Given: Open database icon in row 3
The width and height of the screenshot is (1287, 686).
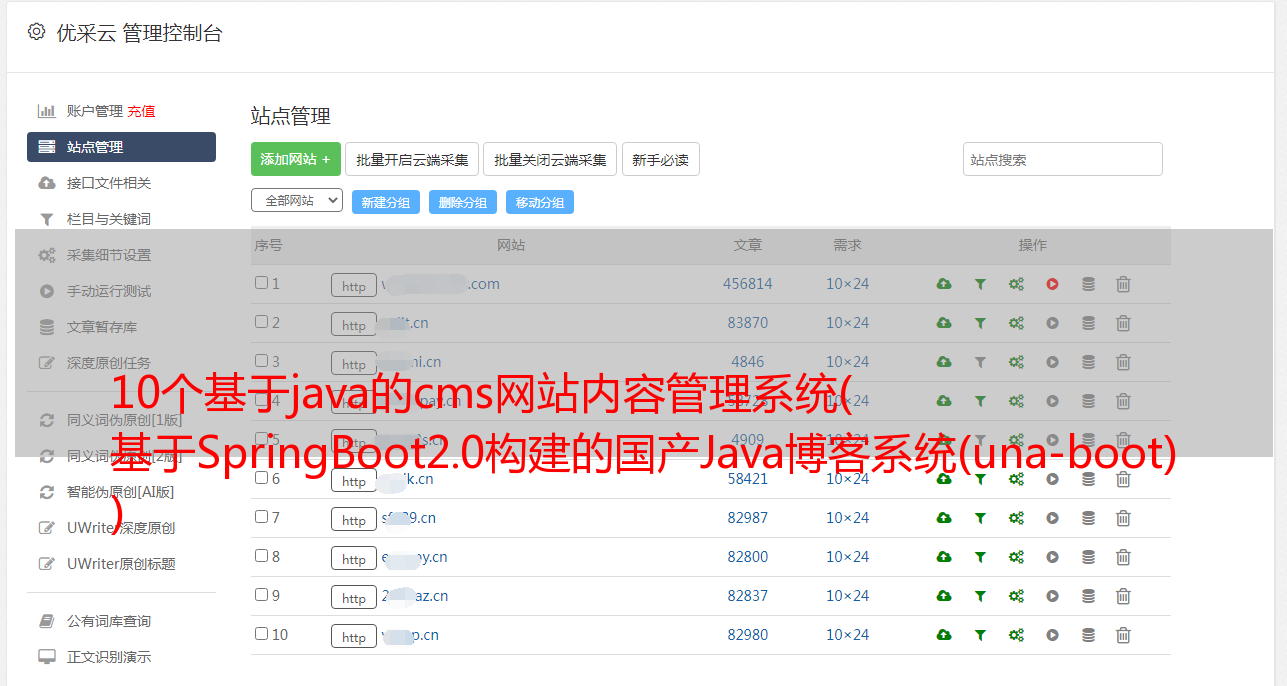Looking at the screenshot, I should (1088, 362).
